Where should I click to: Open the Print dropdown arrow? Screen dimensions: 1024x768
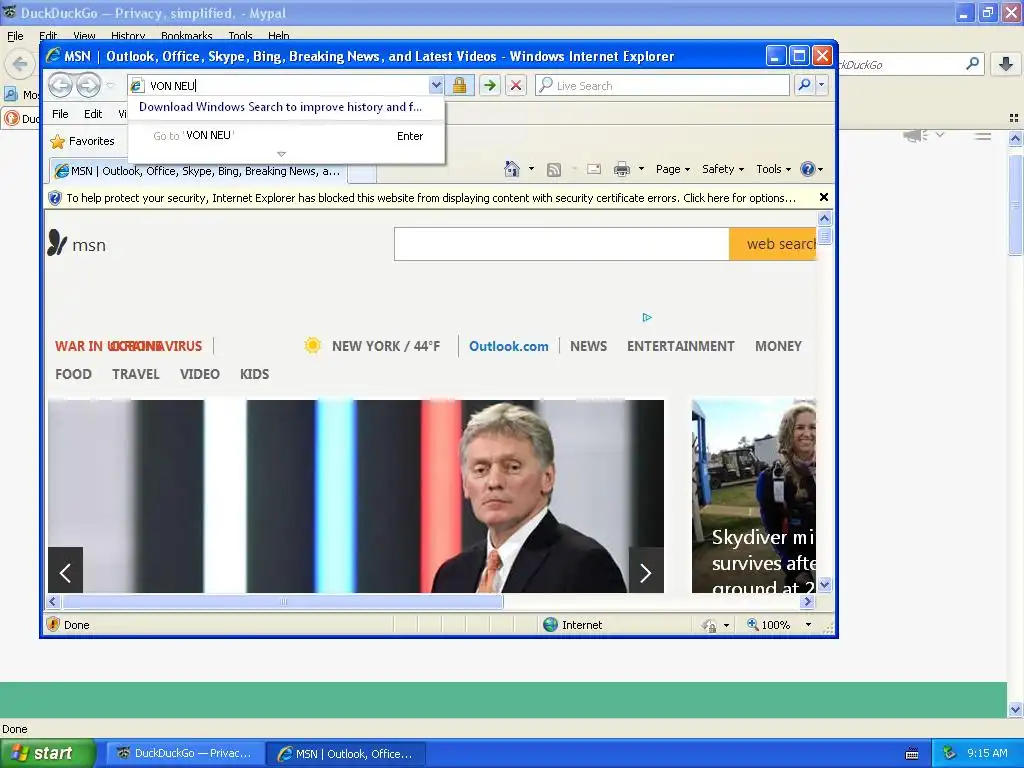pyautogui.click(x=641, y=169)
